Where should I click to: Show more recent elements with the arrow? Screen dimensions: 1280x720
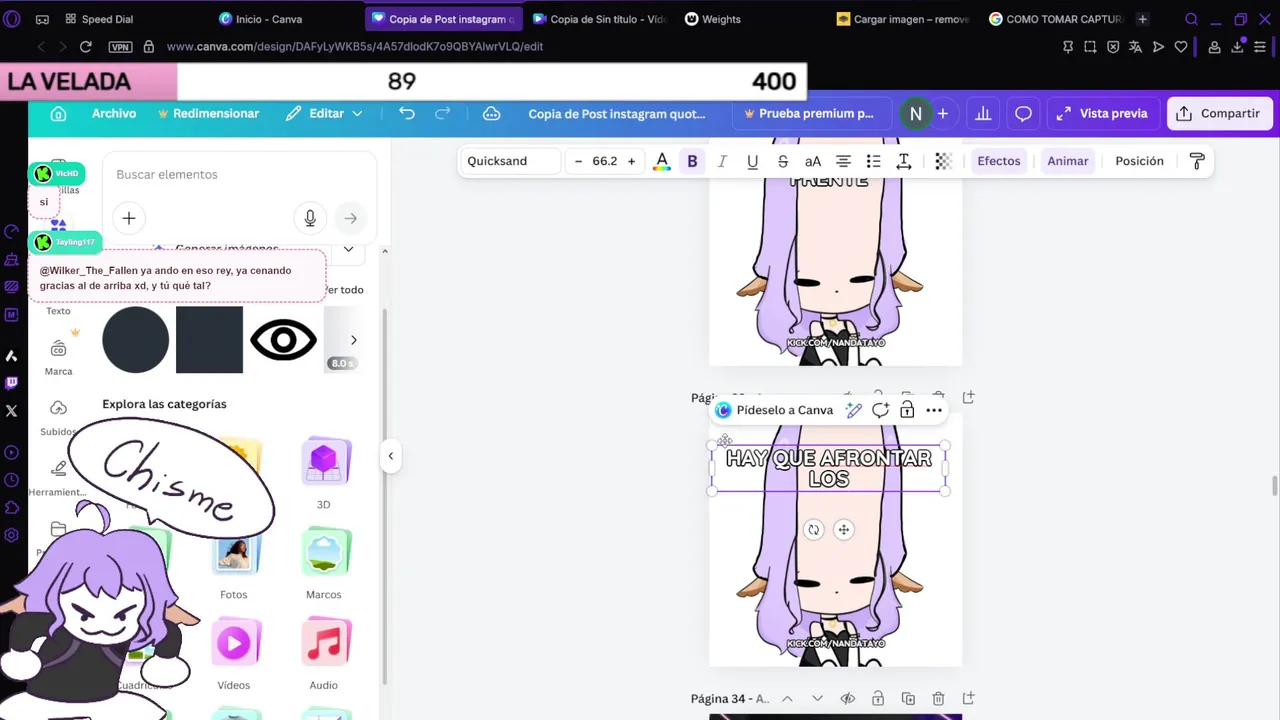[353, 340]
